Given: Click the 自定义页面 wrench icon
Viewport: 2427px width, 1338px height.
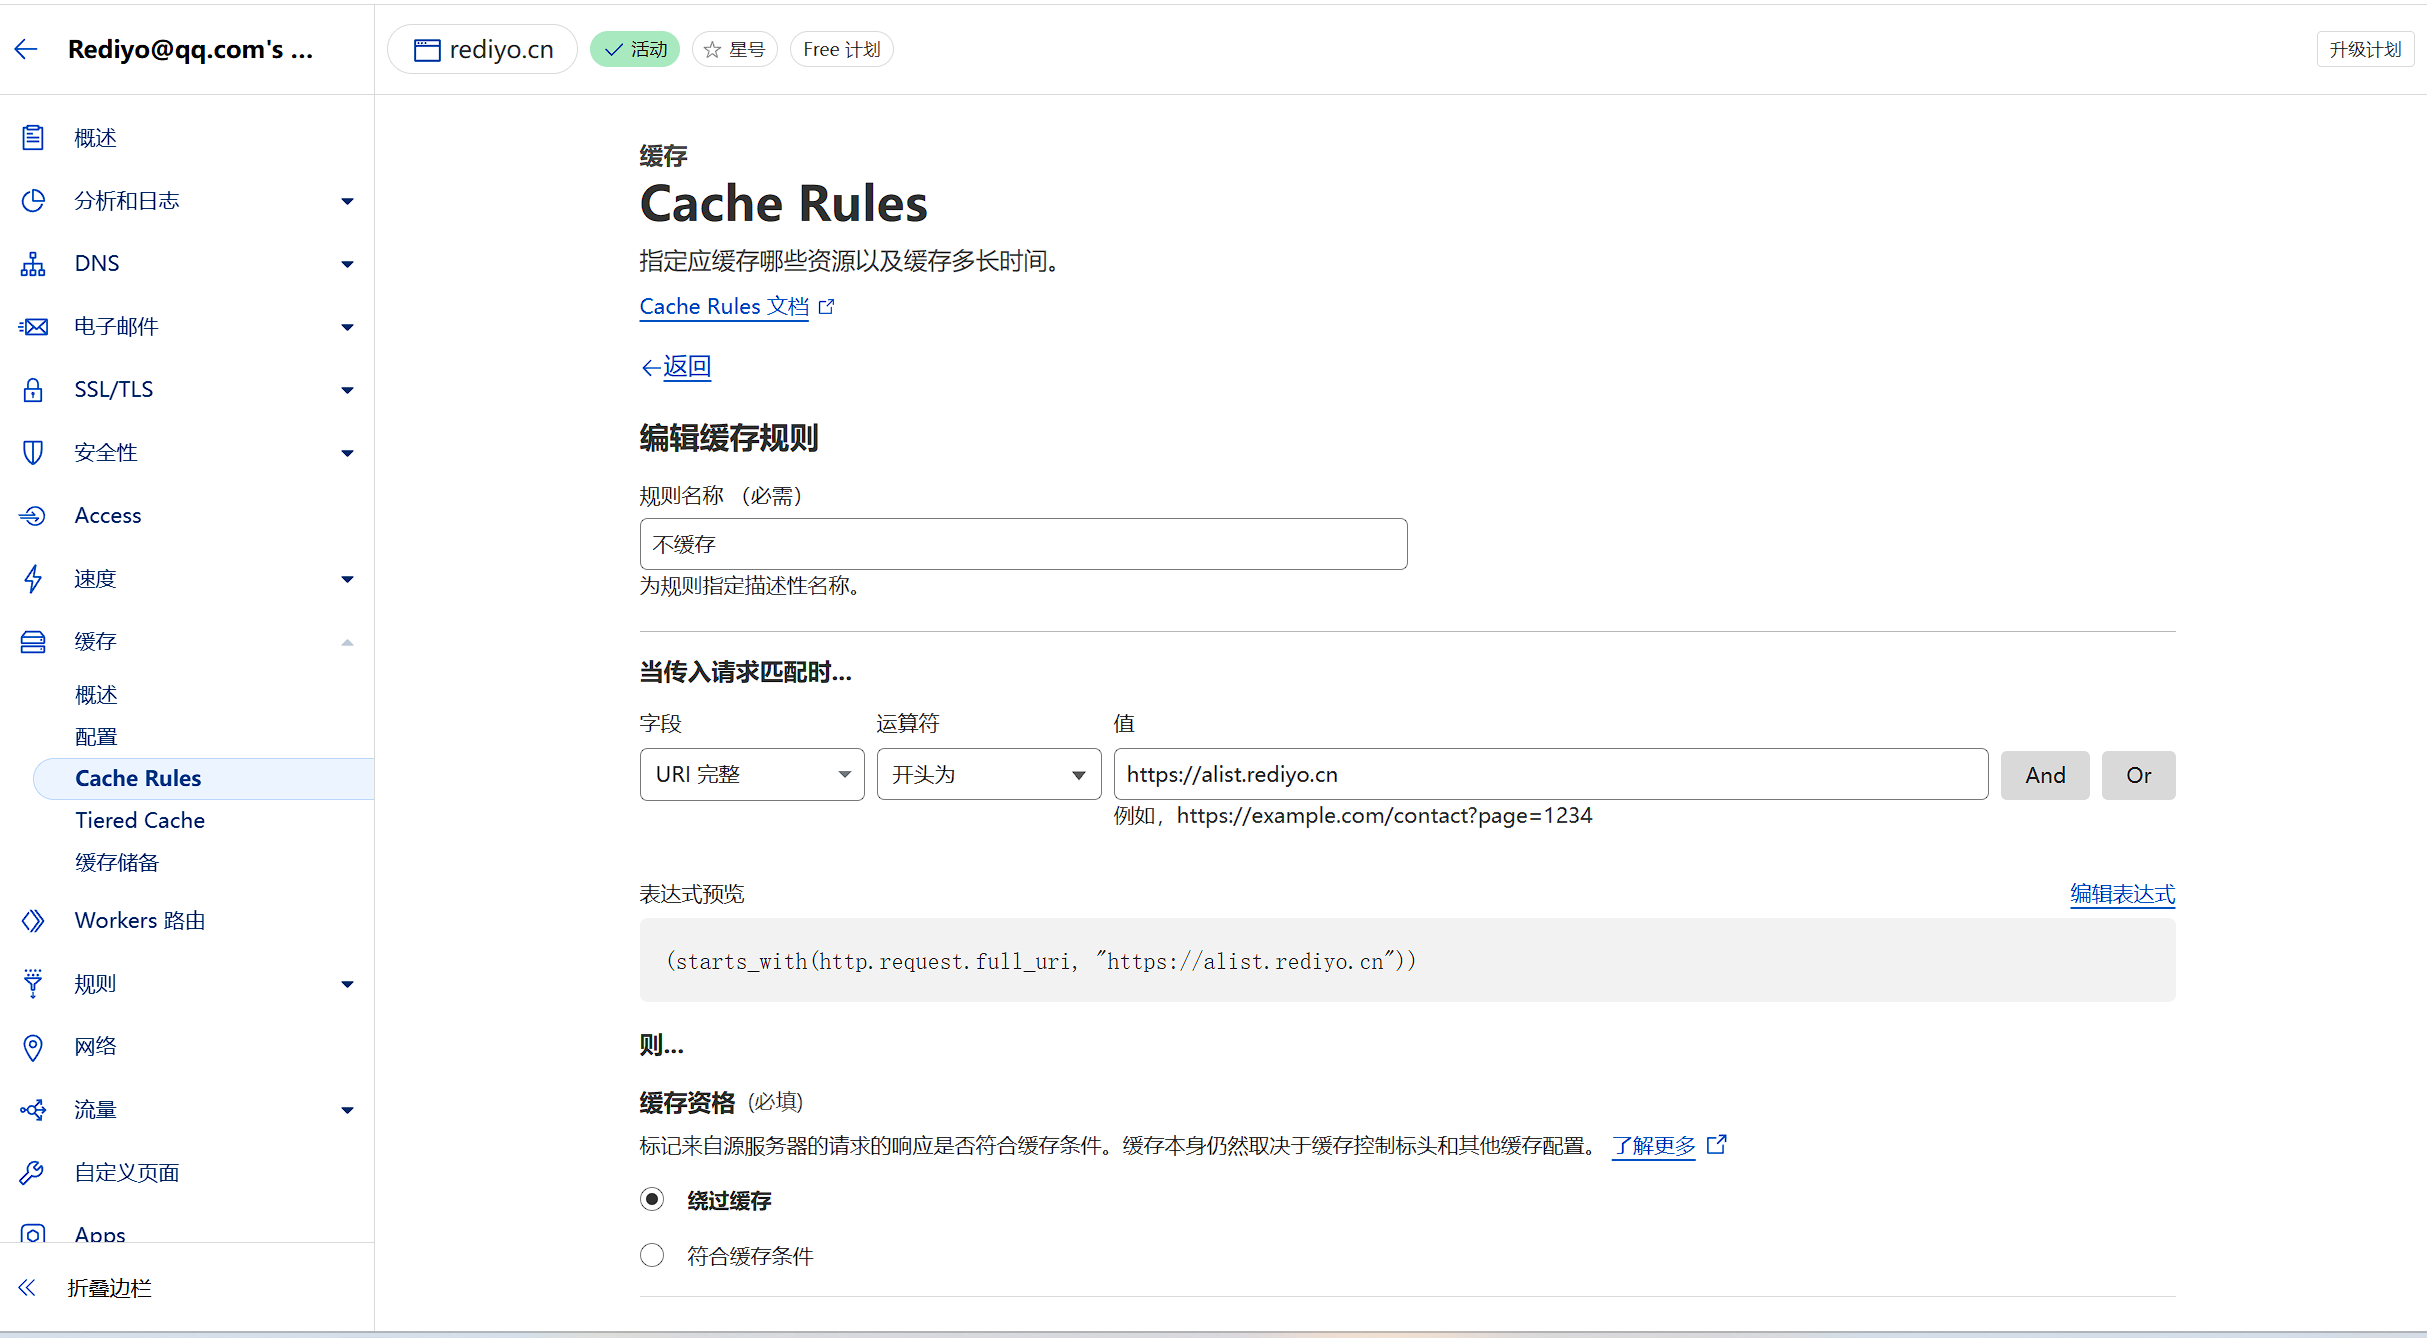Looking at the screenshot, I should (x=33, y=1173).
